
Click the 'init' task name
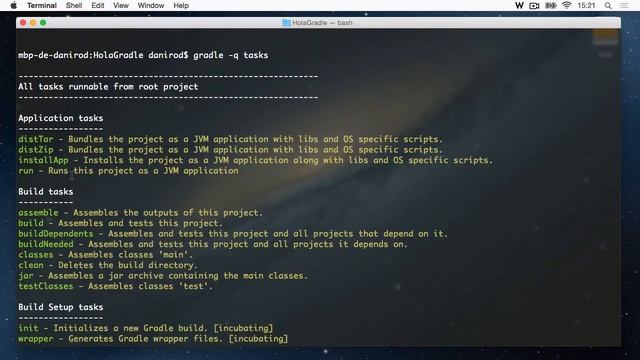coord(28,328)
